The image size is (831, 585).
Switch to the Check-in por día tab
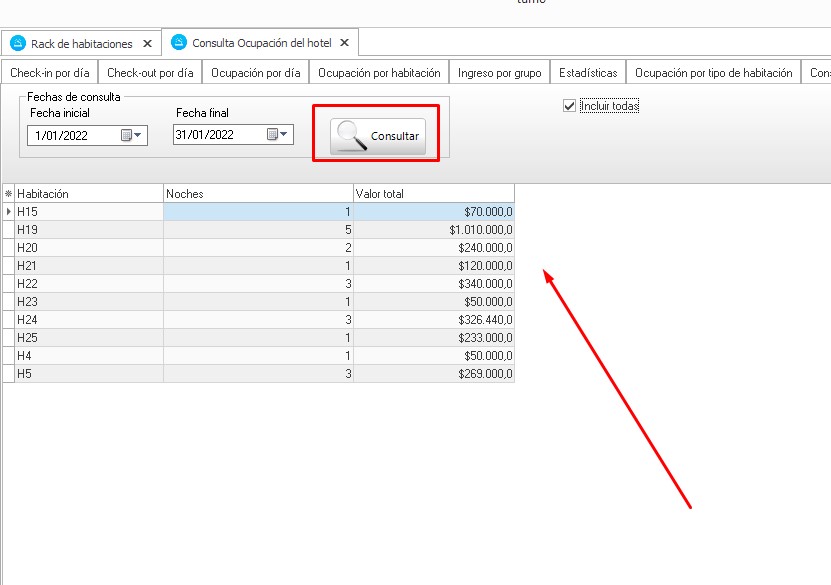point(50,73)
